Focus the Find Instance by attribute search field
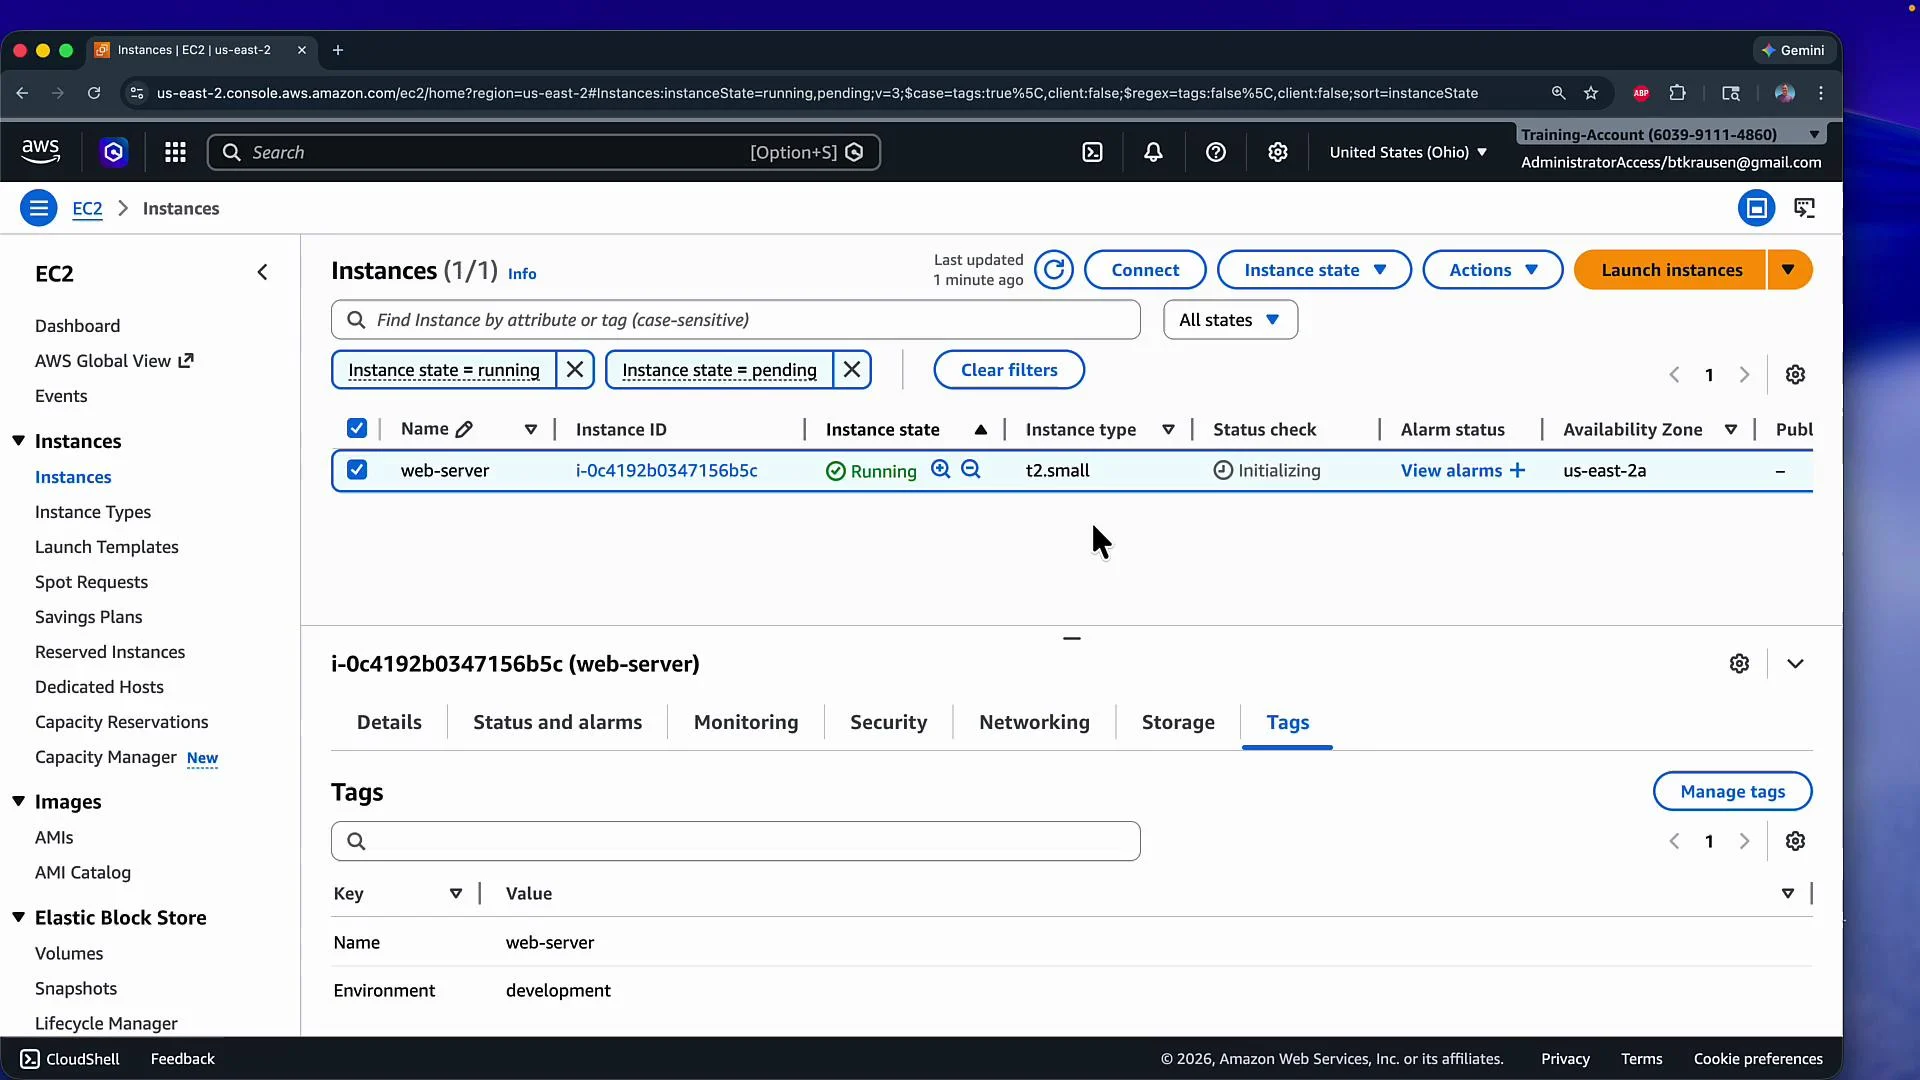 pos(735,320)
